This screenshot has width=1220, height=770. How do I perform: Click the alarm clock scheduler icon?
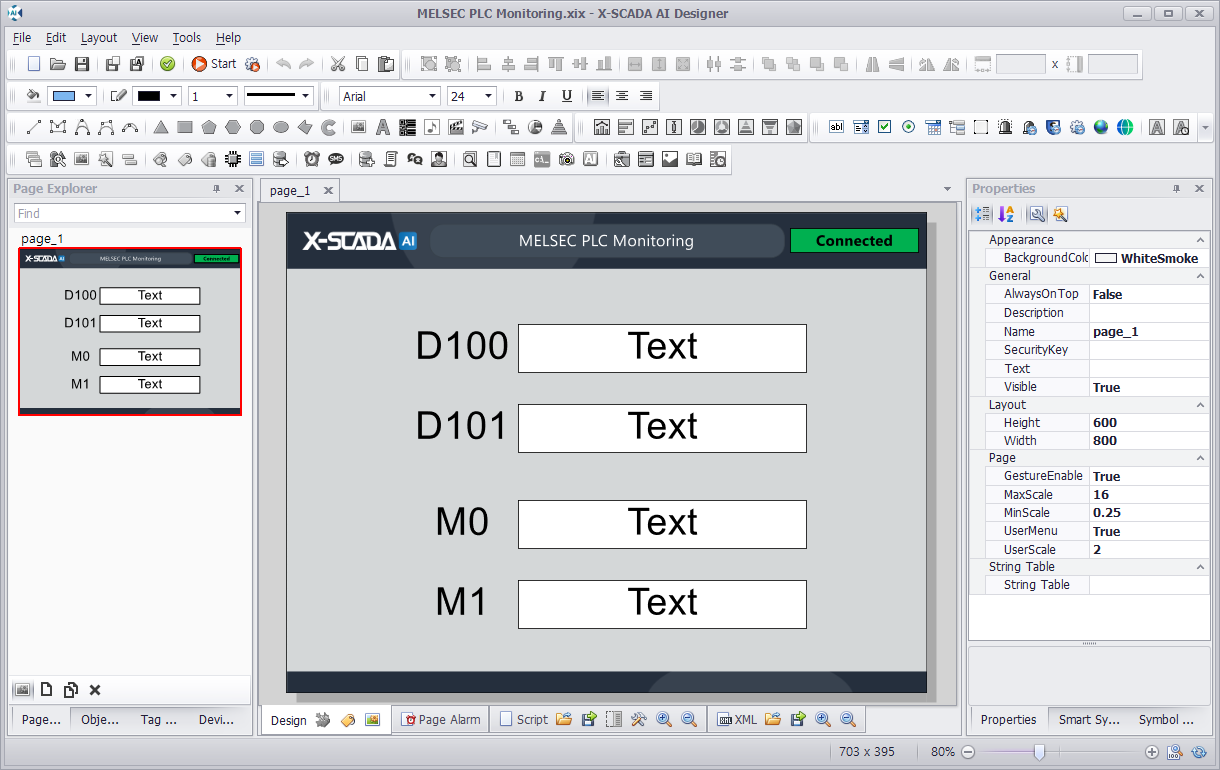312,159
